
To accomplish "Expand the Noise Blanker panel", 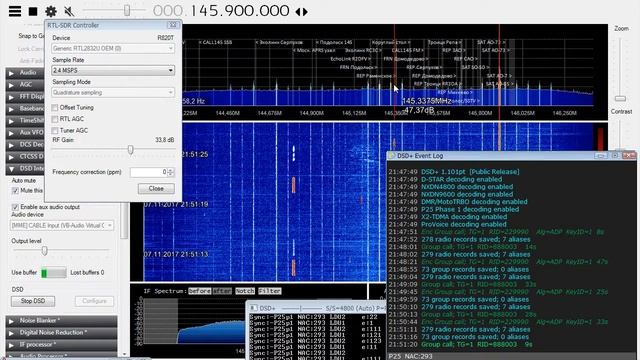I will 61,321.
